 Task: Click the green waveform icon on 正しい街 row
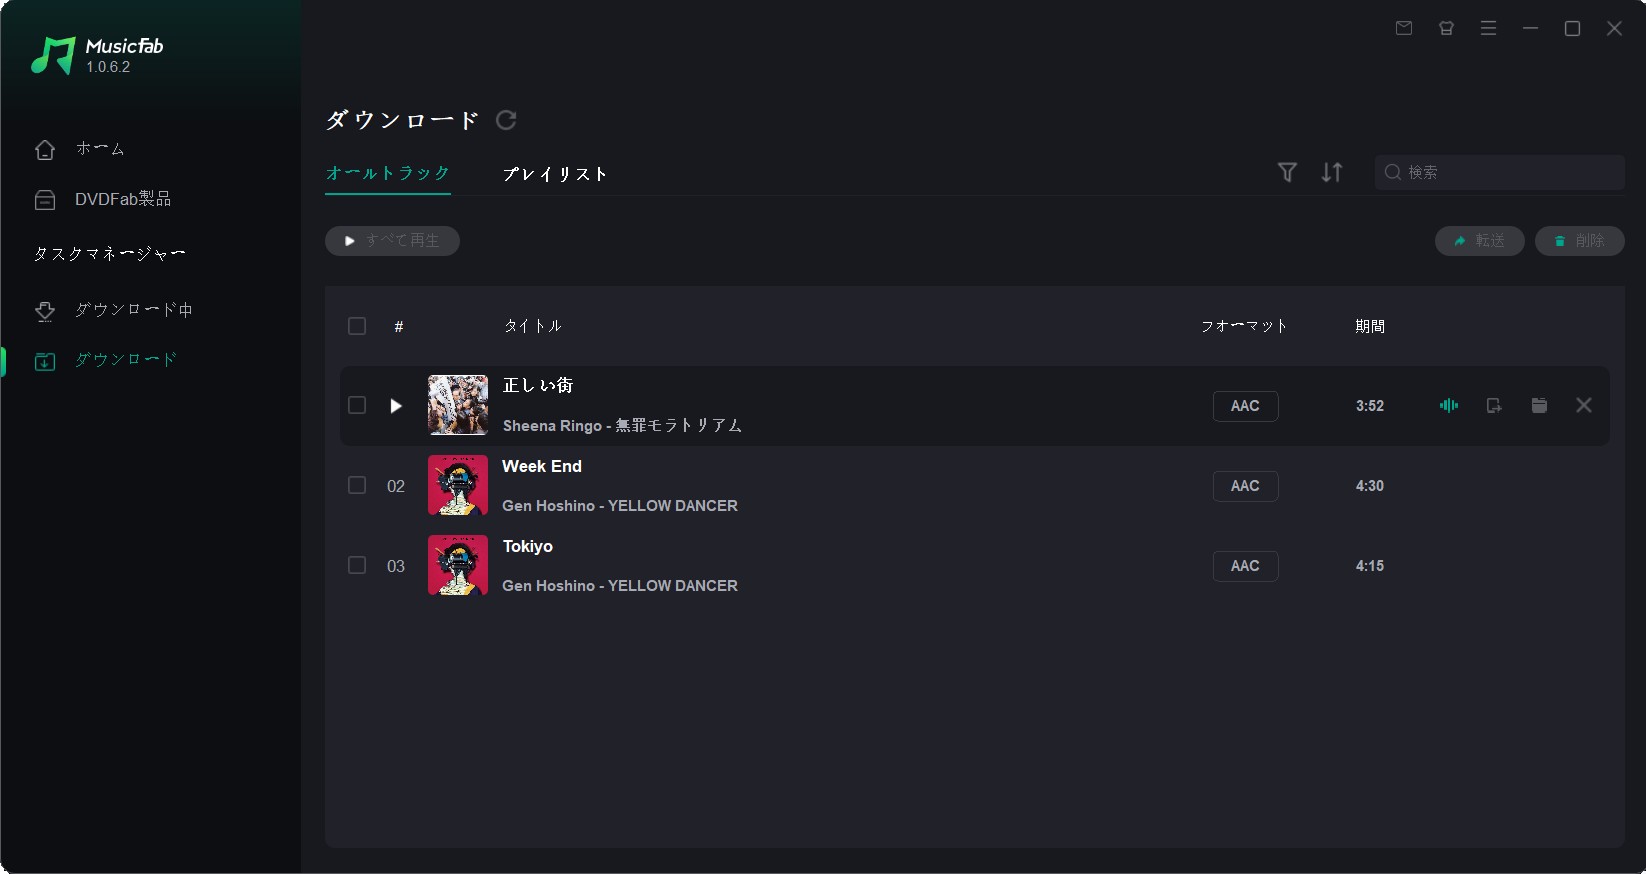pyautogui.click(x=1449, y=405)
